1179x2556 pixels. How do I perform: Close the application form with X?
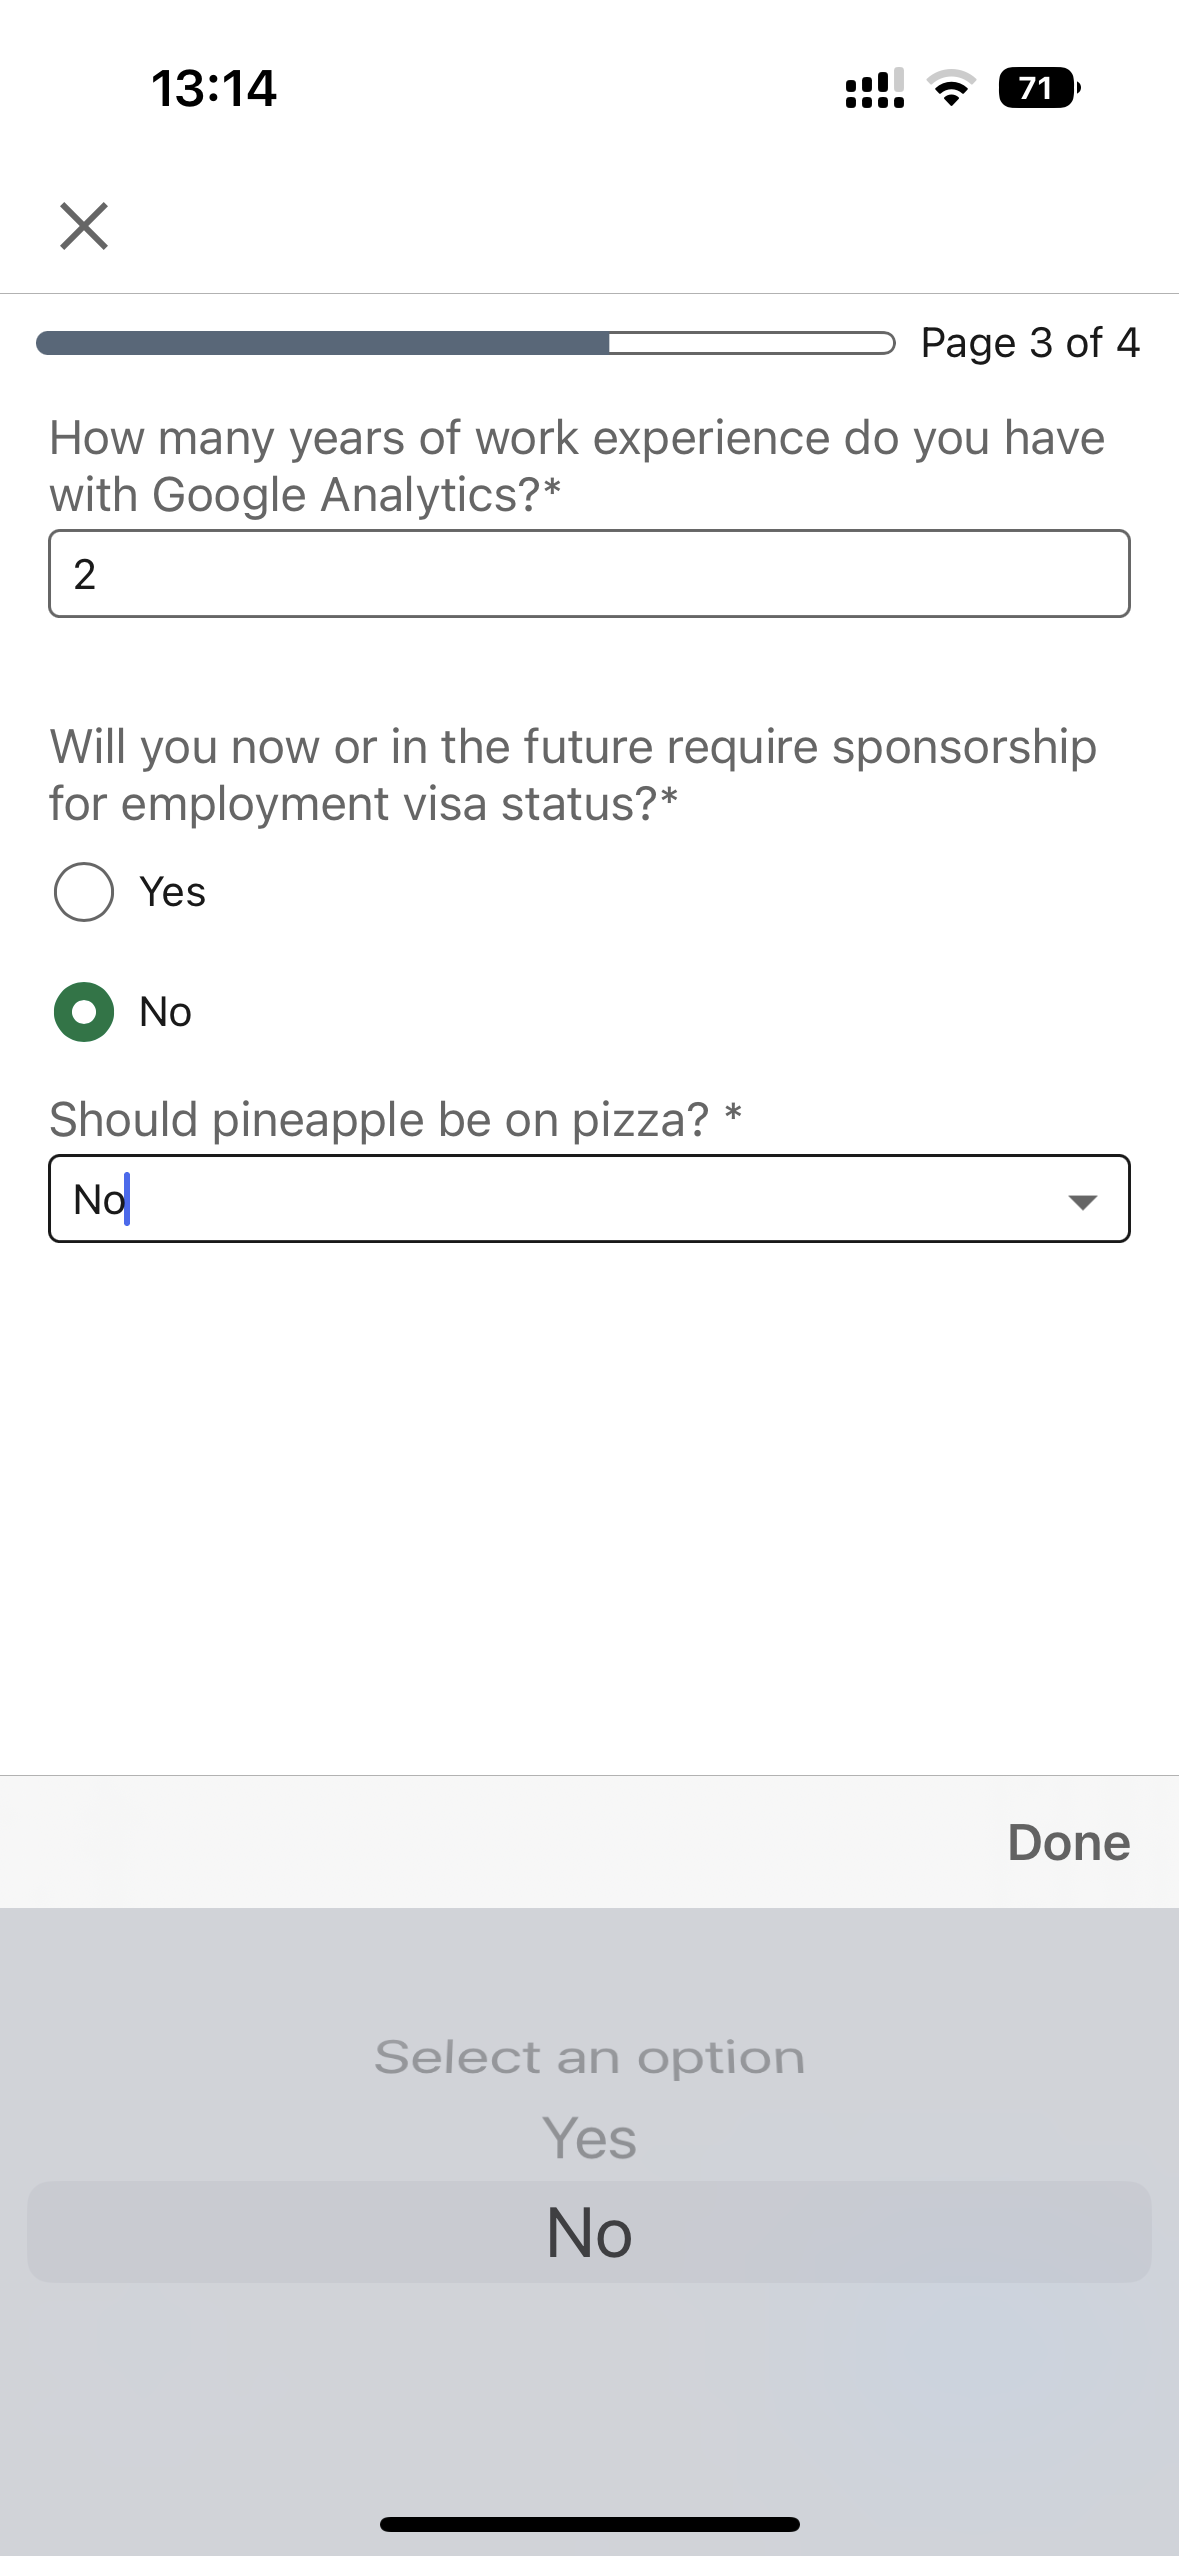(84, 225)
